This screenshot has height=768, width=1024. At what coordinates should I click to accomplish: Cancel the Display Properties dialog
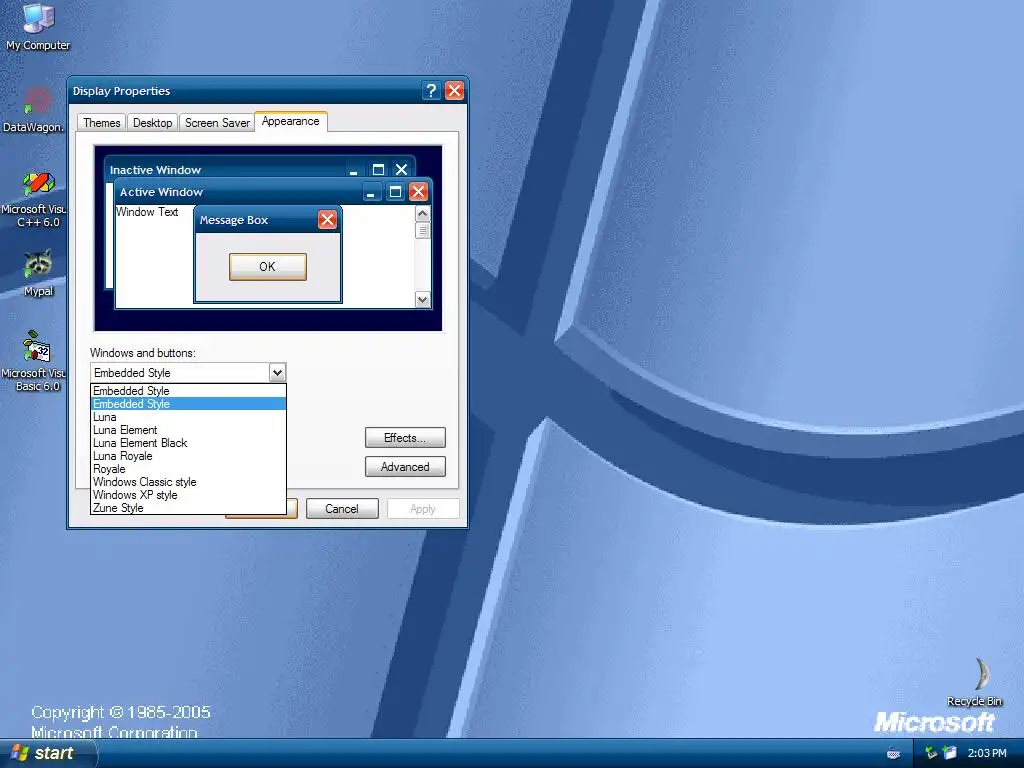(342, 509)
